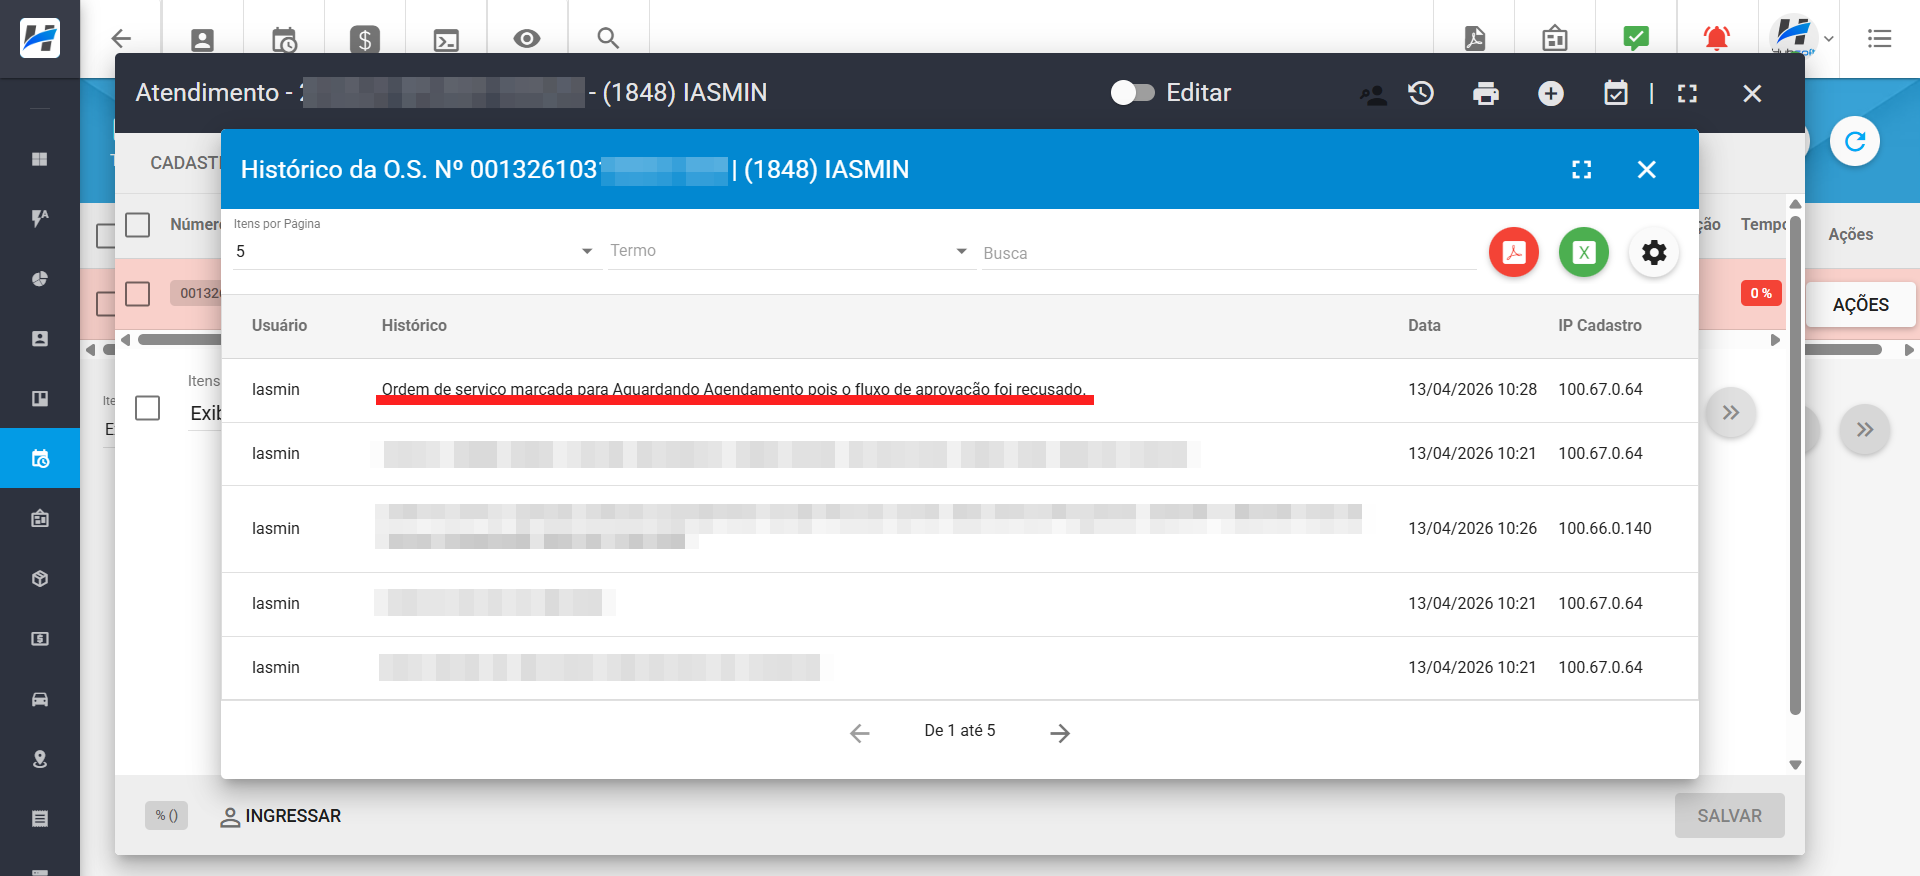Screen dimensions: 1920x876
Task: Go to next page of history
Action: coord(1060,733)
